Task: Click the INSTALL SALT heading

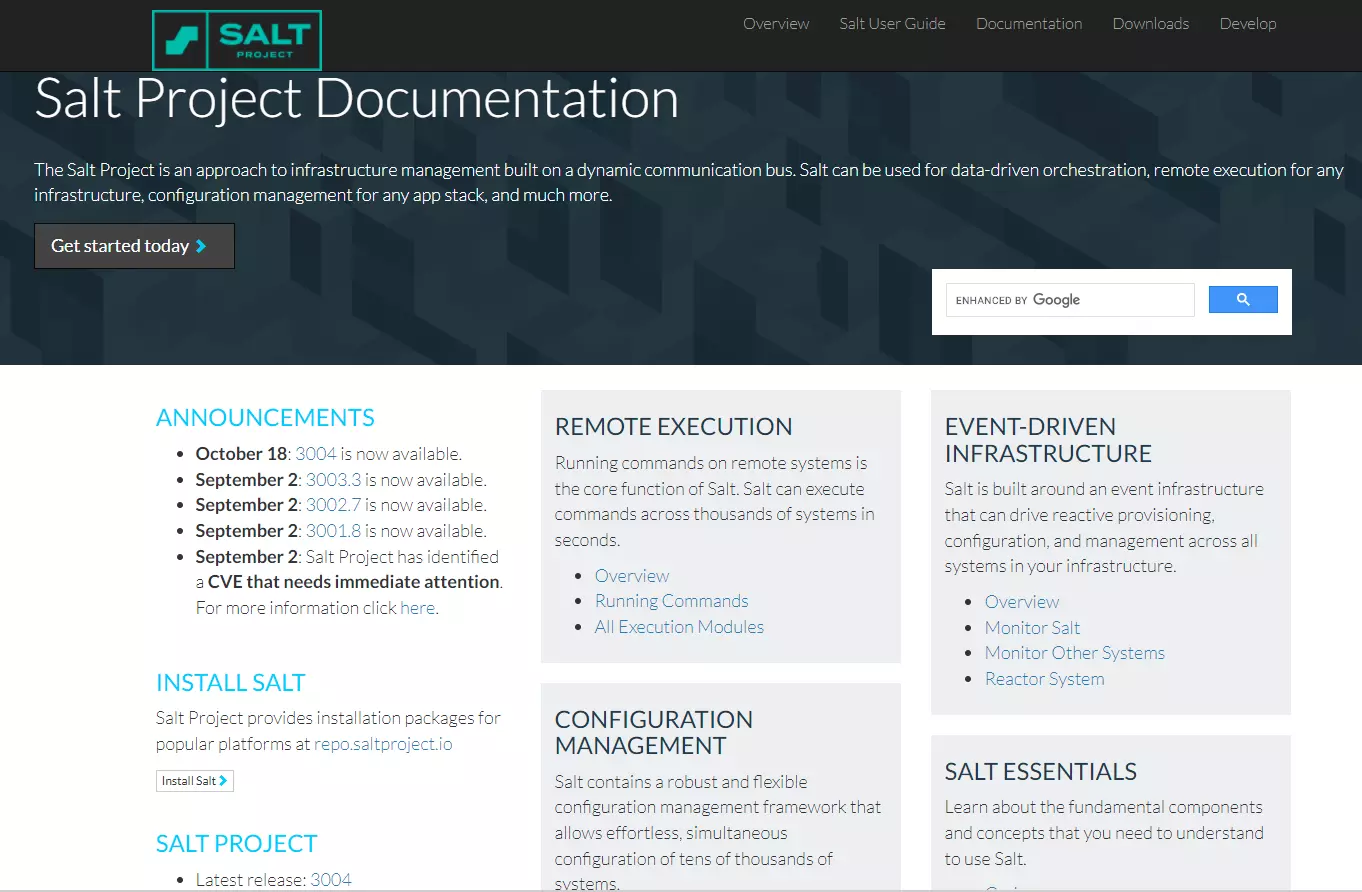Action: [x=231, y=683]
